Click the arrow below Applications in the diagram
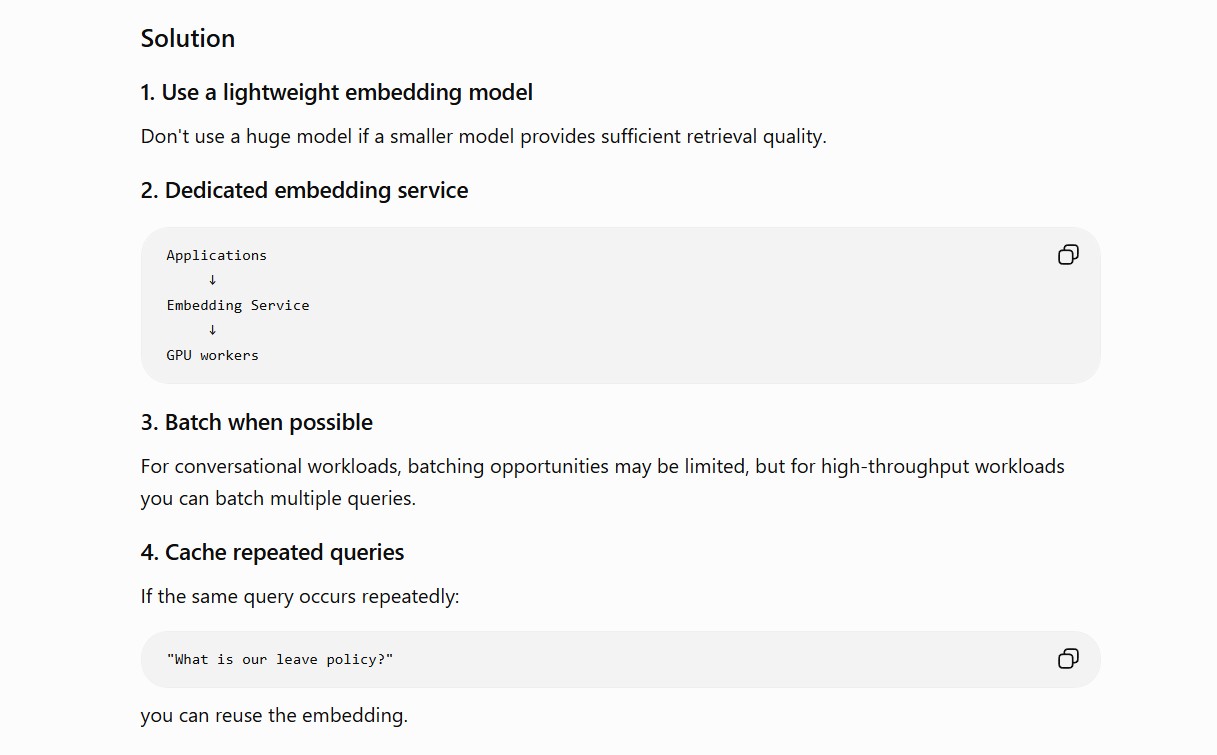Screen dimensions: 1217x755 [212, 280]
